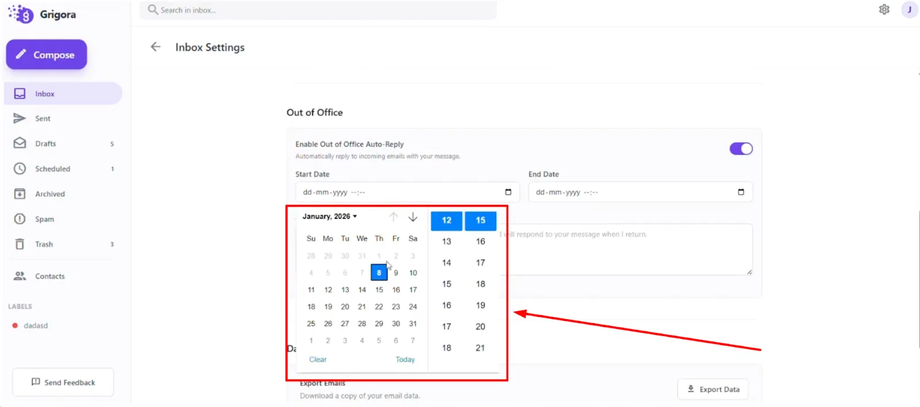Jump to Today in the calendar
This screenshot has height=407, width=920.
coord(405,359)
